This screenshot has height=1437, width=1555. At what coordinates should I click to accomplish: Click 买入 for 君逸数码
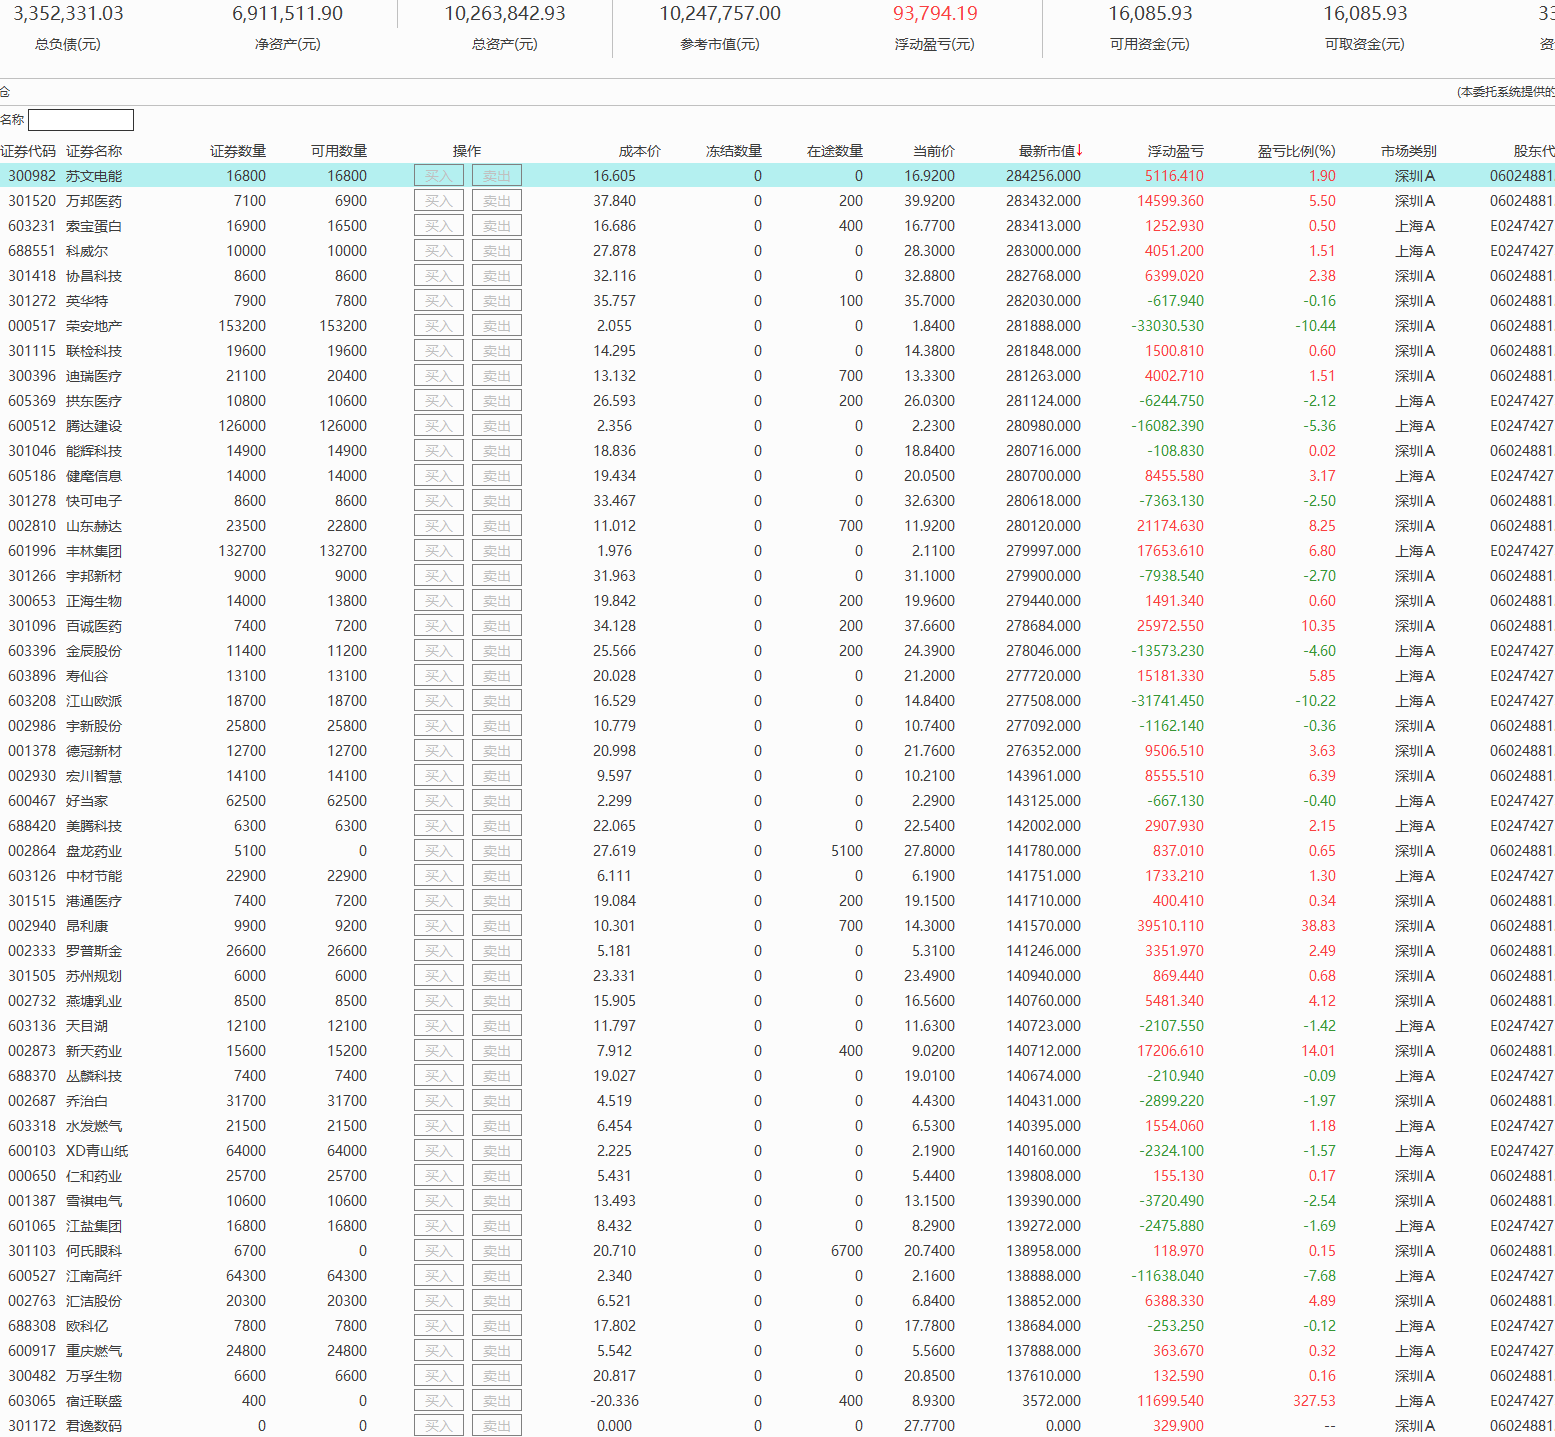click(438, 1426)
